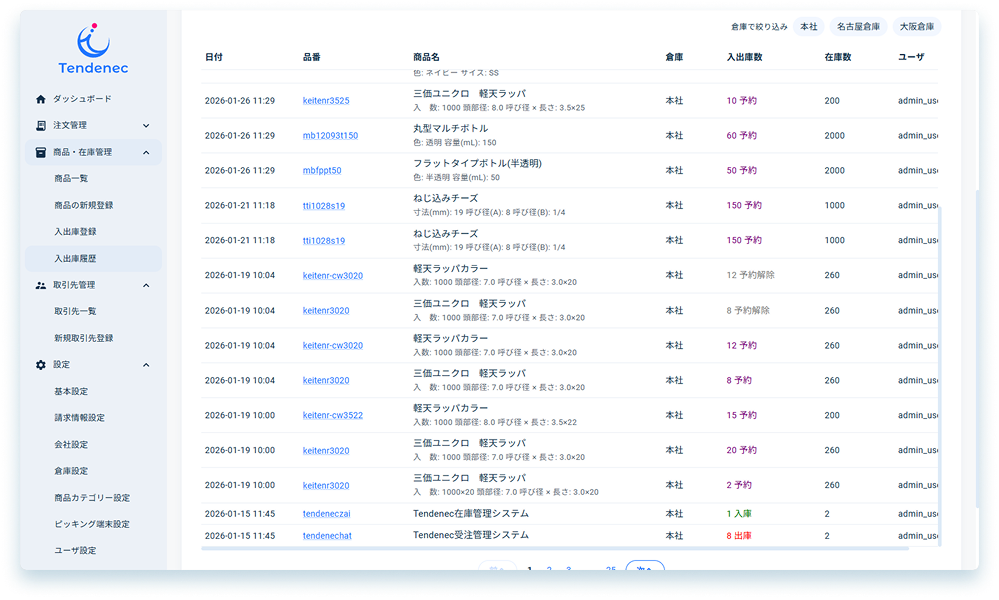Viewport: 999px width, 600px height.
Task: Click the Tendenec logo icon
Action: 93,39
